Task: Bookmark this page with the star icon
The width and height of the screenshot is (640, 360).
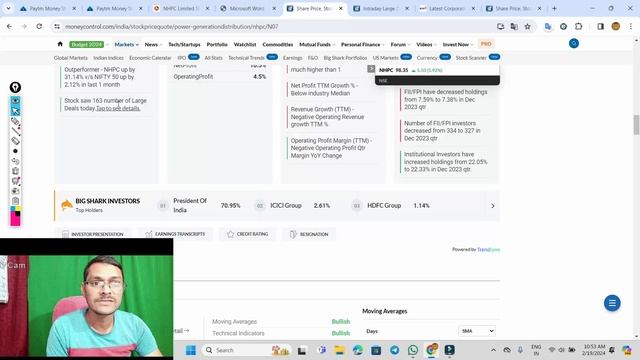Action: [x=527, y=27]
